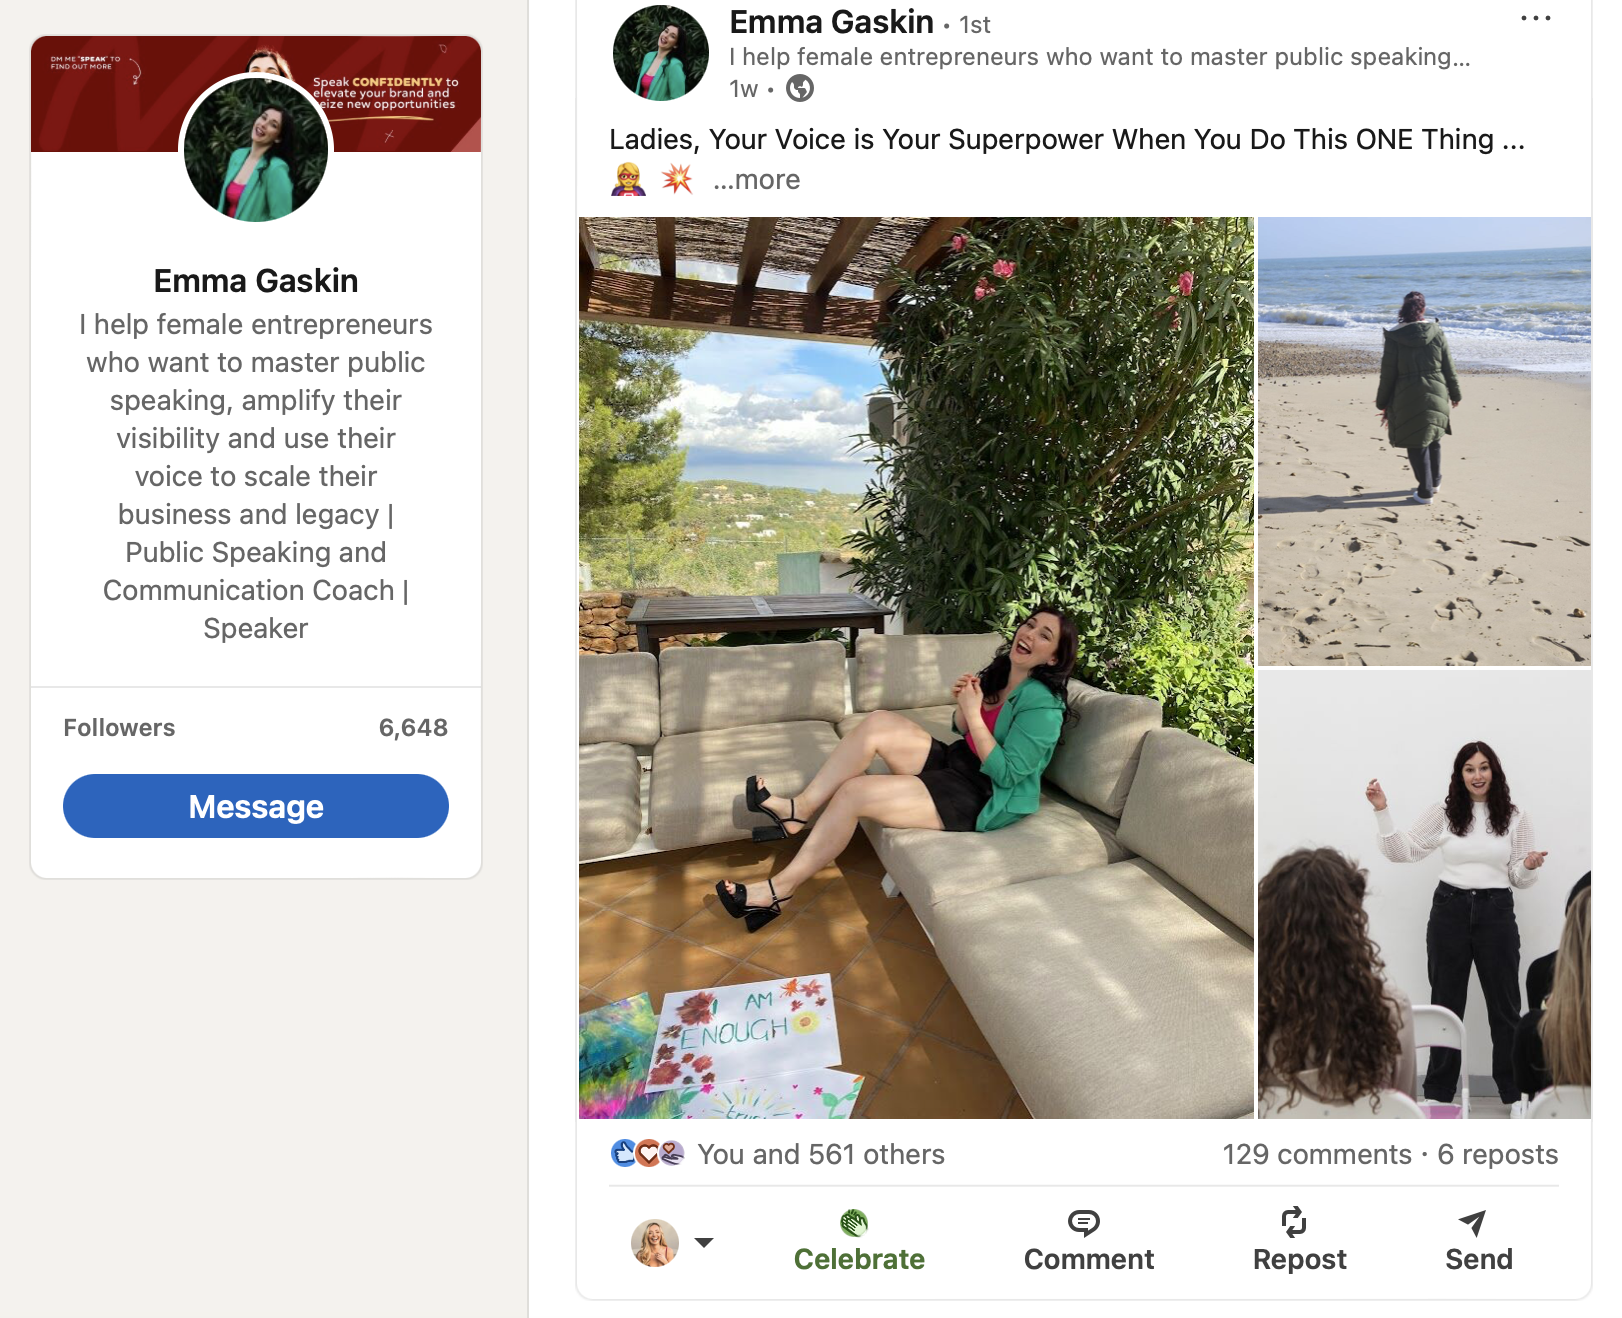The height and width of the screenshot is (1318, 1622).
Task: Expand post text with …more
Action: click(x=757, y=180)
